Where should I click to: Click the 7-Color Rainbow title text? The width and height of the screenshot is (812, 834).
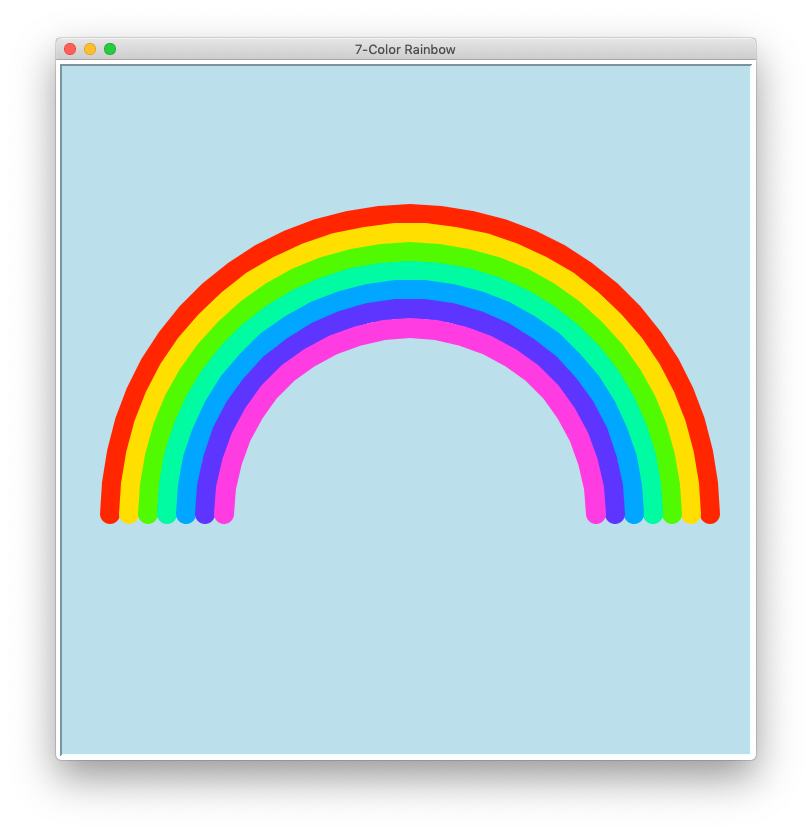click(x=404, y=48)
